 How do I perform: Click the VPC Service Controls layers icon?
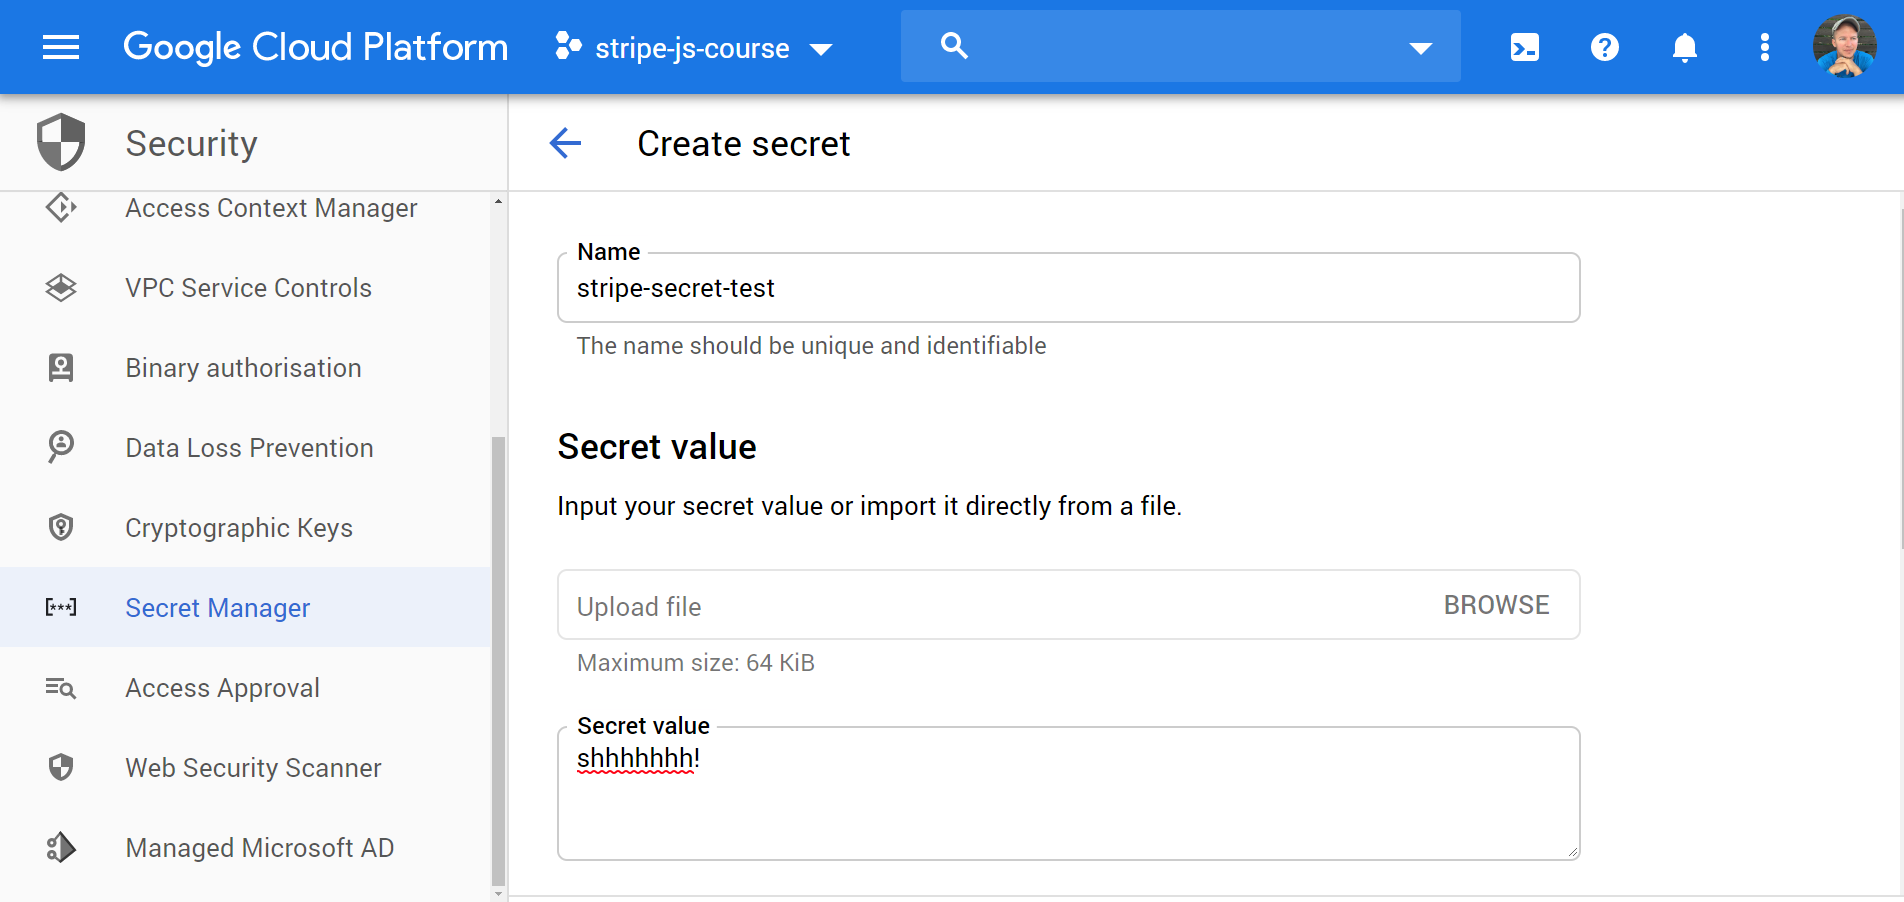click(x=60, y=287)
